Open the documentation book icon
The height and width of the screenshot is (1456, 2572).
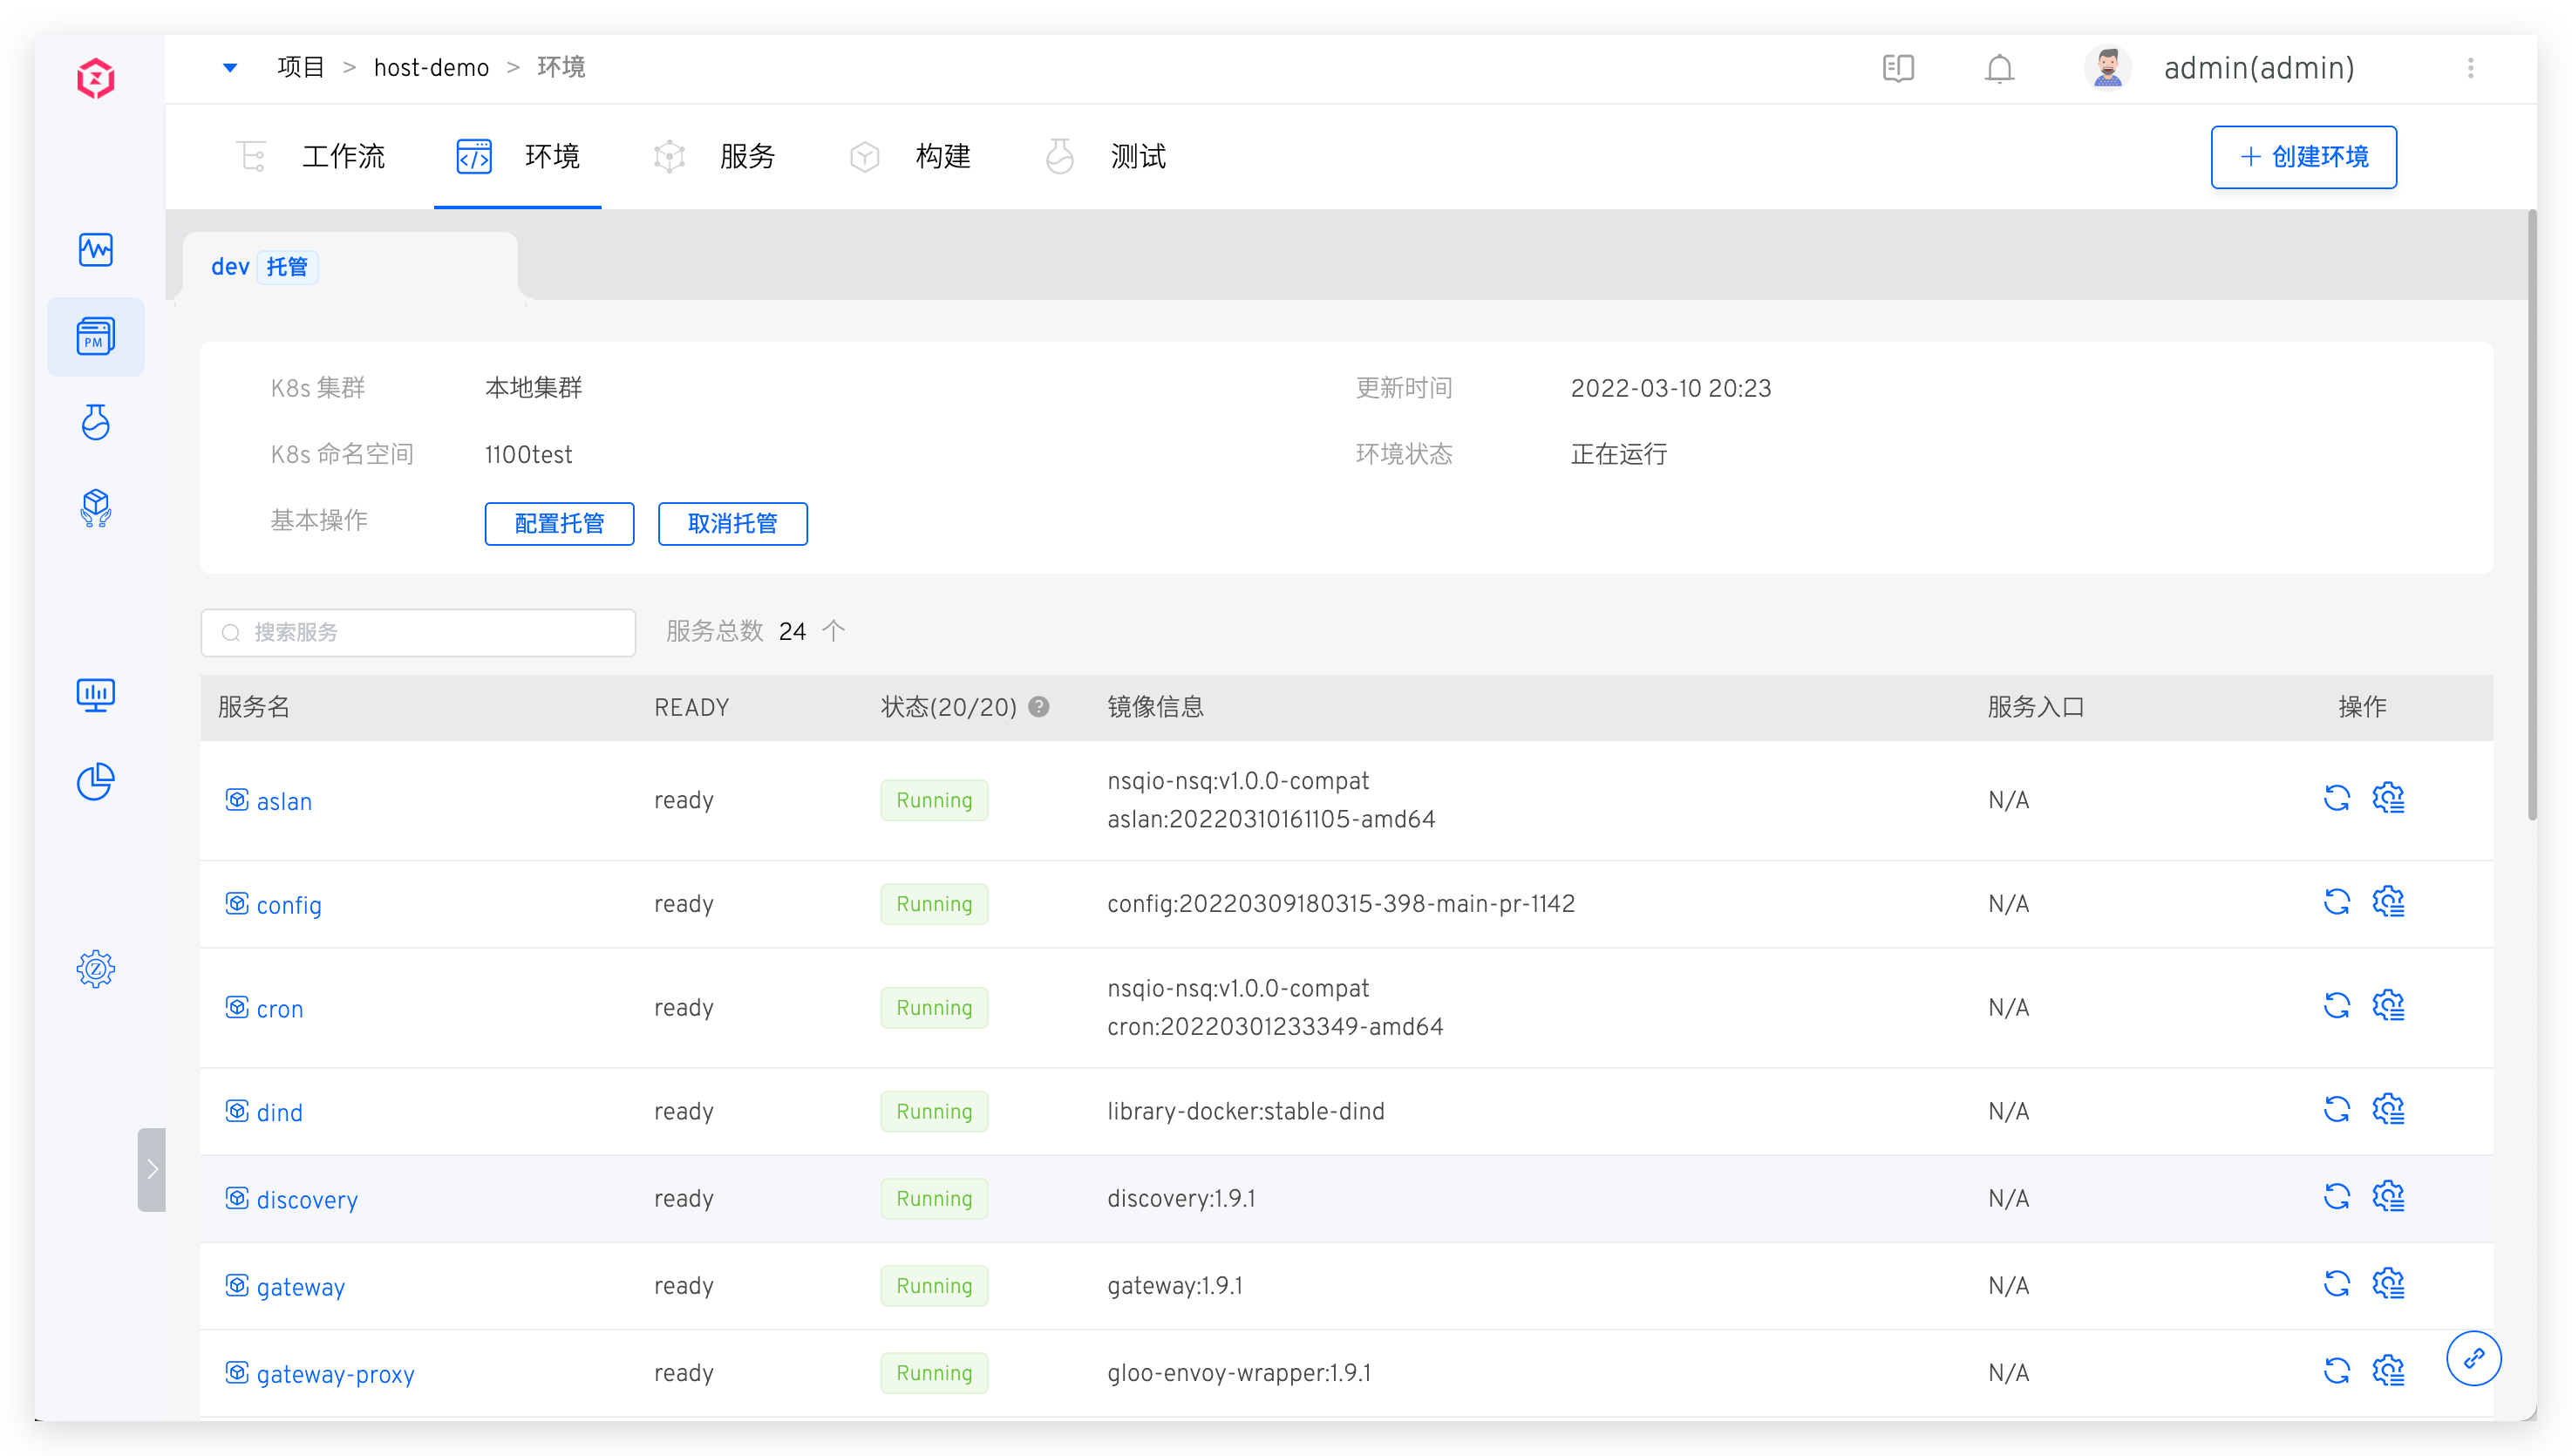tap(1897, 68)
